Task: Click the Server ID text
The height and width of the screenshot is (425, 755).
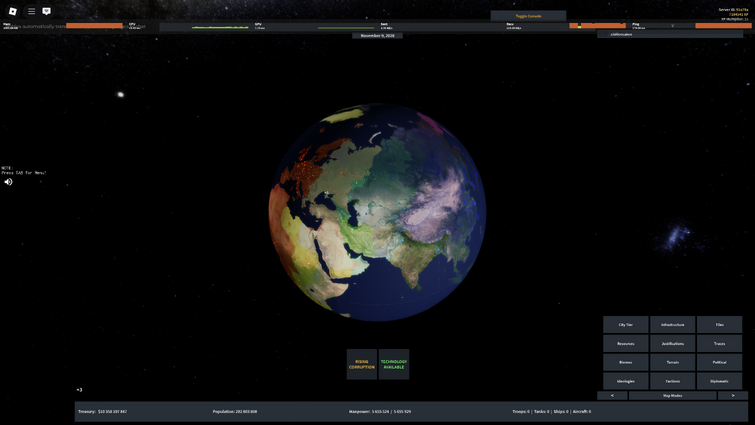Action: point(733,10)
